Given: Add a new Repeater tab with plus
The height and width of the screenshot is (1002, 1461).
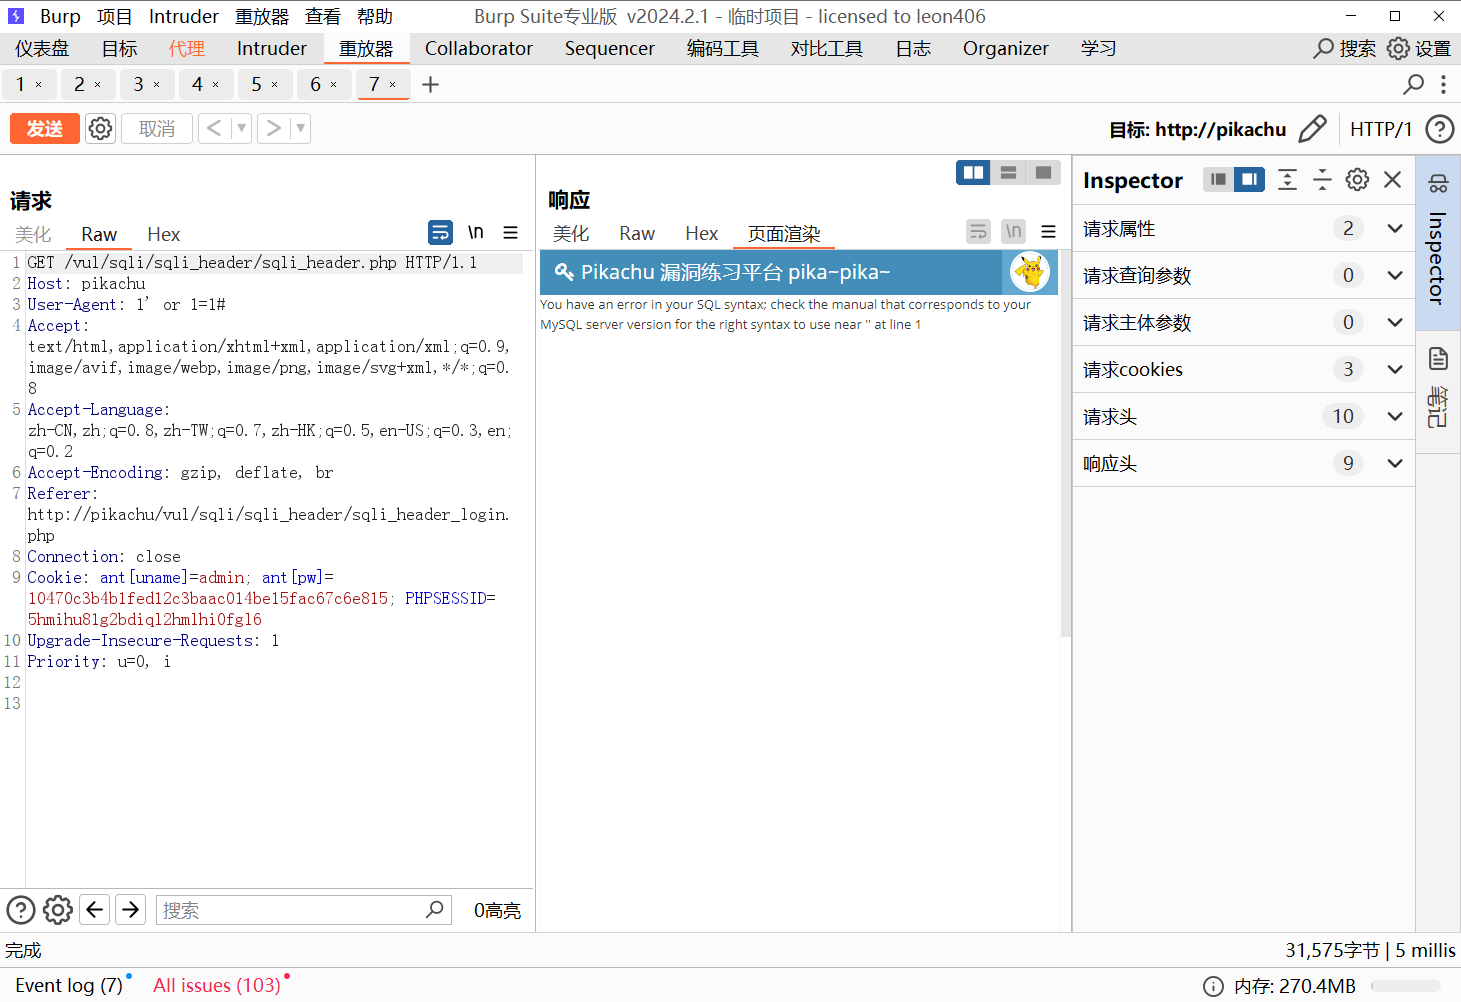Looking at the screenshot, I should (x=431, y=85).
